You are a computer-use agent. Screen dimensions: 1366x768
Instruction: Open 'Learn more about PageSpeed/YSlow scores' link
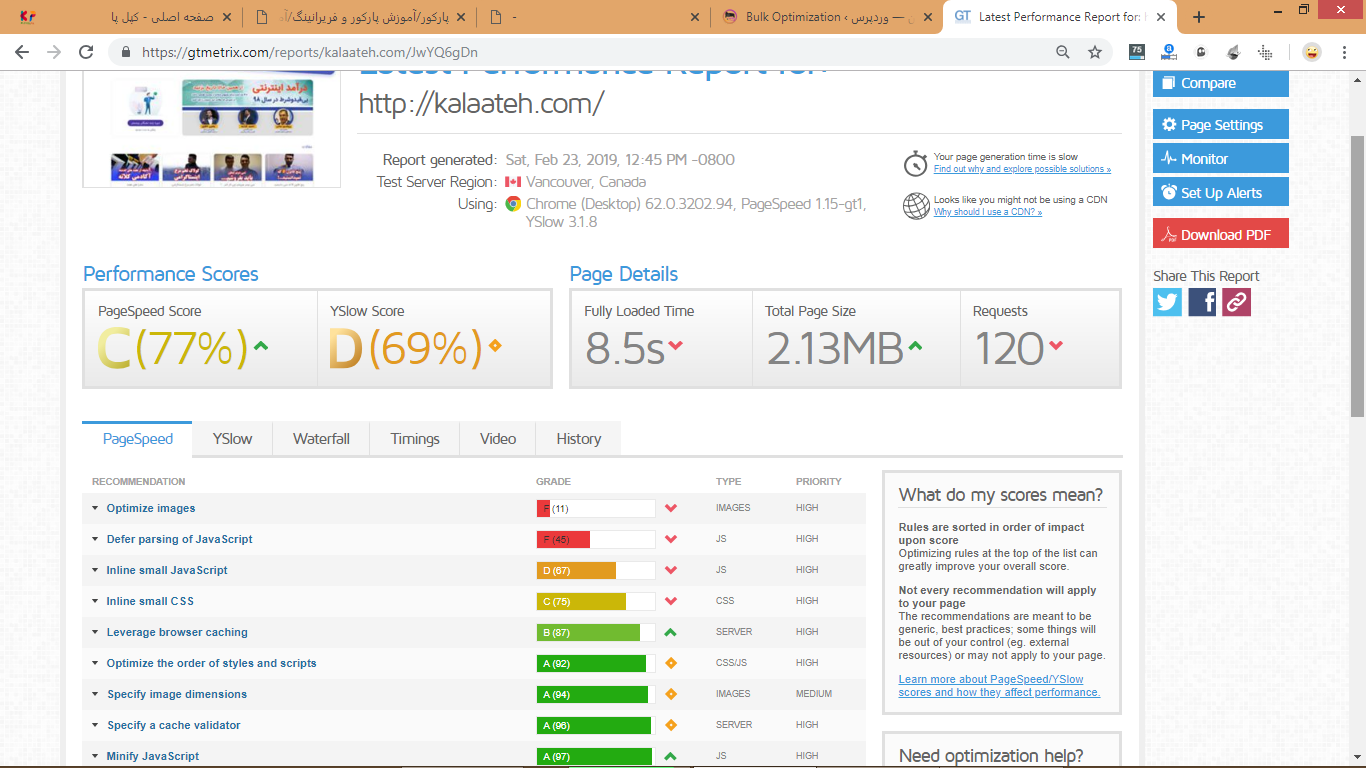point(999,686)
